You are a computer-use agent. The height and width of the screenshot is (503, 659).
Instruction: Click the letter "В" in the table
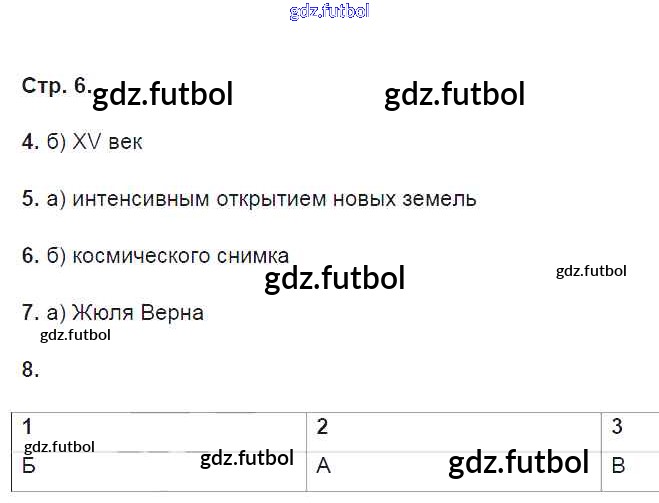click(618, 466)
